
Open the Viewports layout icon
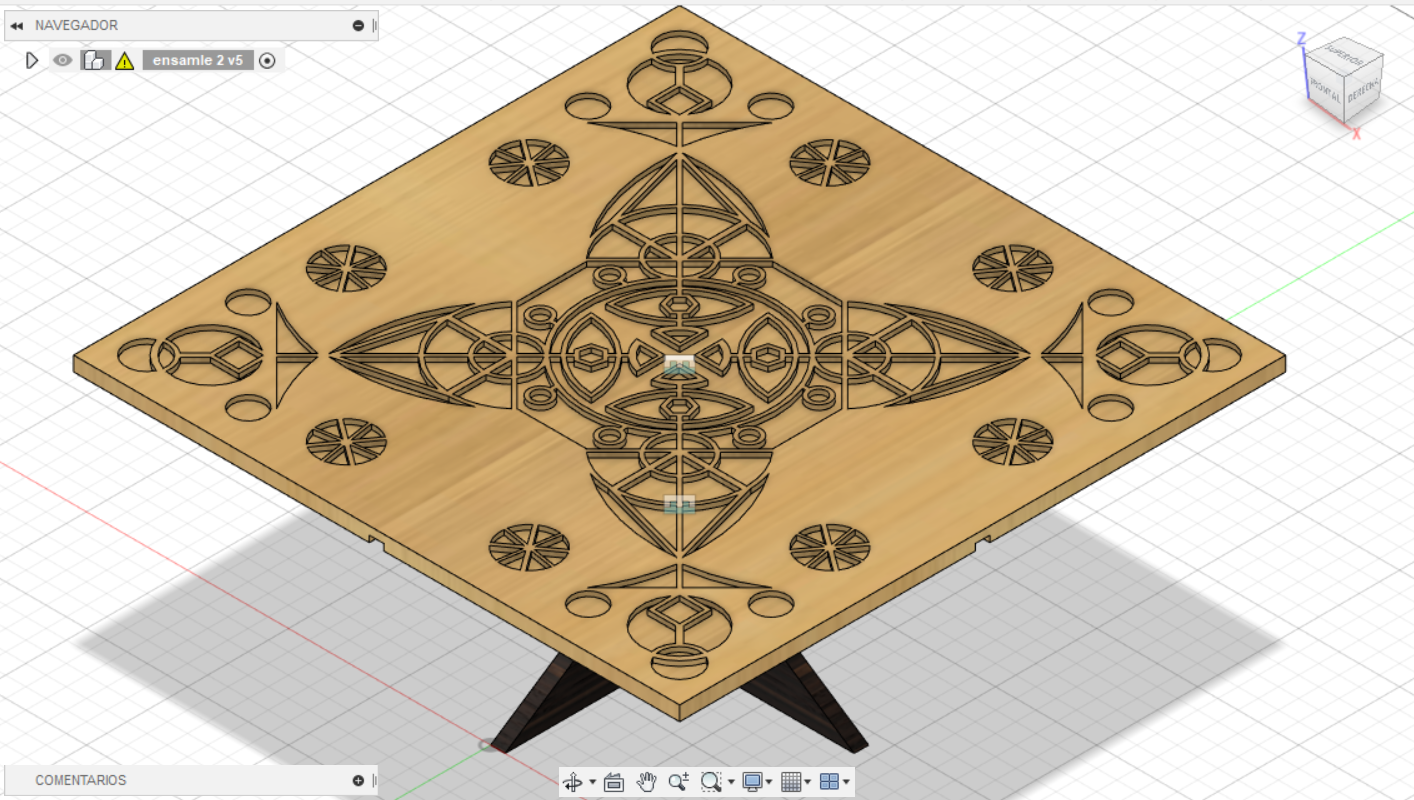pos(829,782)
